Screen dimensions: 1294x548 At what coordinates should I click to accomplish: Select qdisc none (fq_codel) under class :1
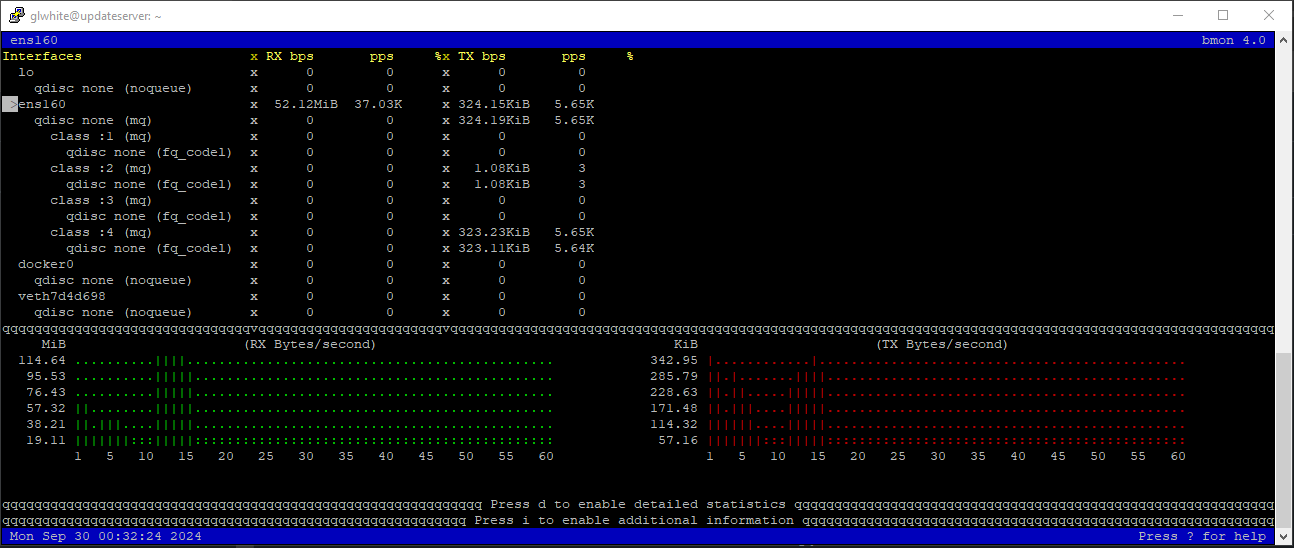(298, 152)
